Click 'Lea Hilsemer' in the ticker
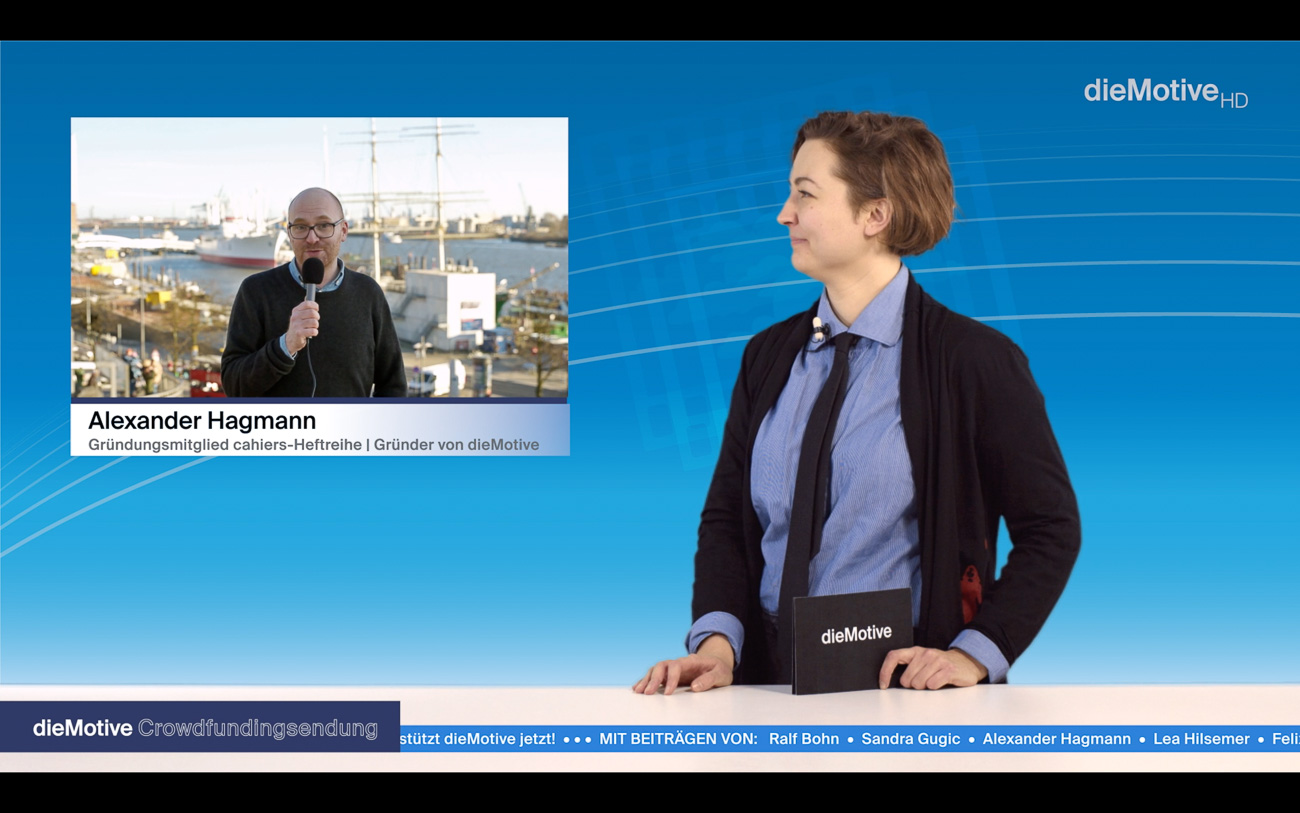This screenshot has height=813, width=1300. 1201,739
